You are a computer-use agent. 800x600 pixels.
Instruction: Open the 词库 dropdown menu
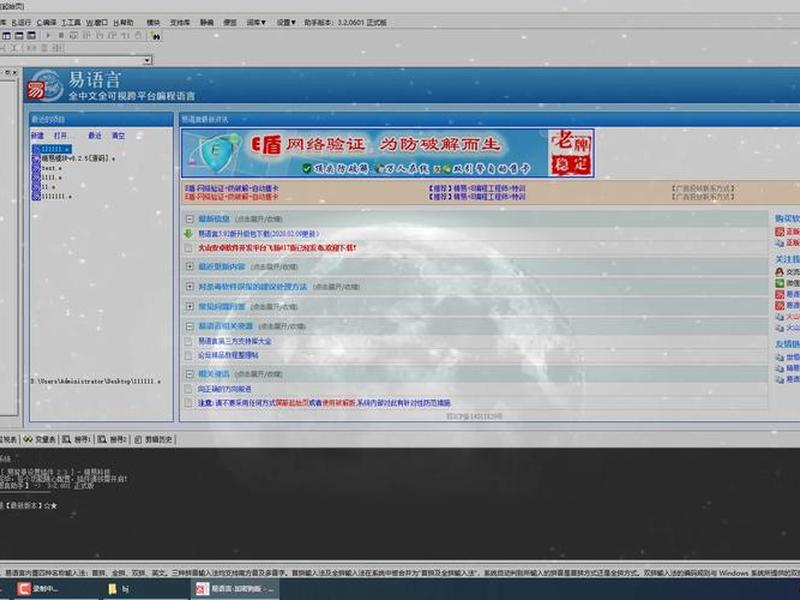coord(256,22)
